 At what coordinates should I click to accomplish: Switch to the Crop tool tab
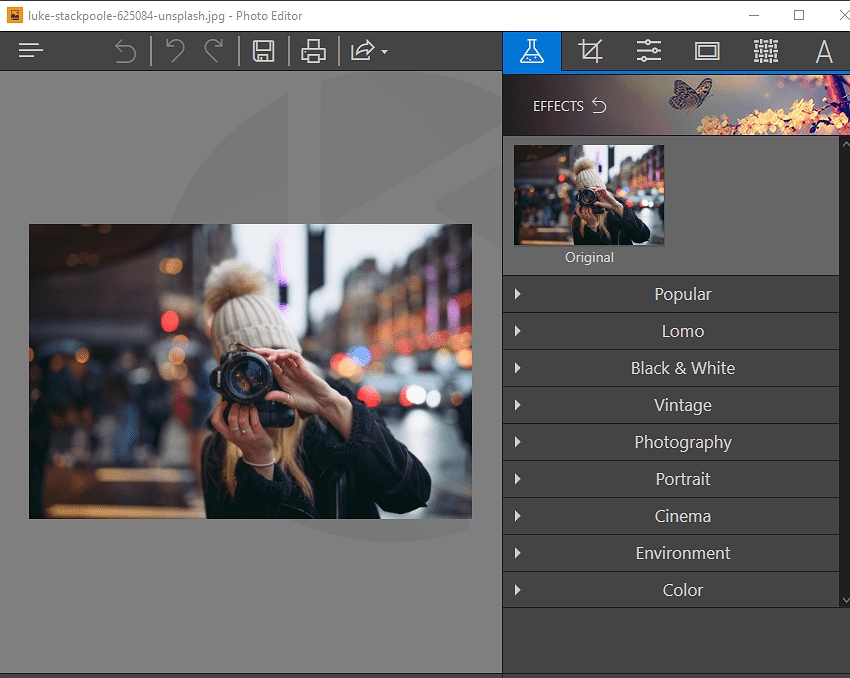pyautogui.click(x=590, y=51)
